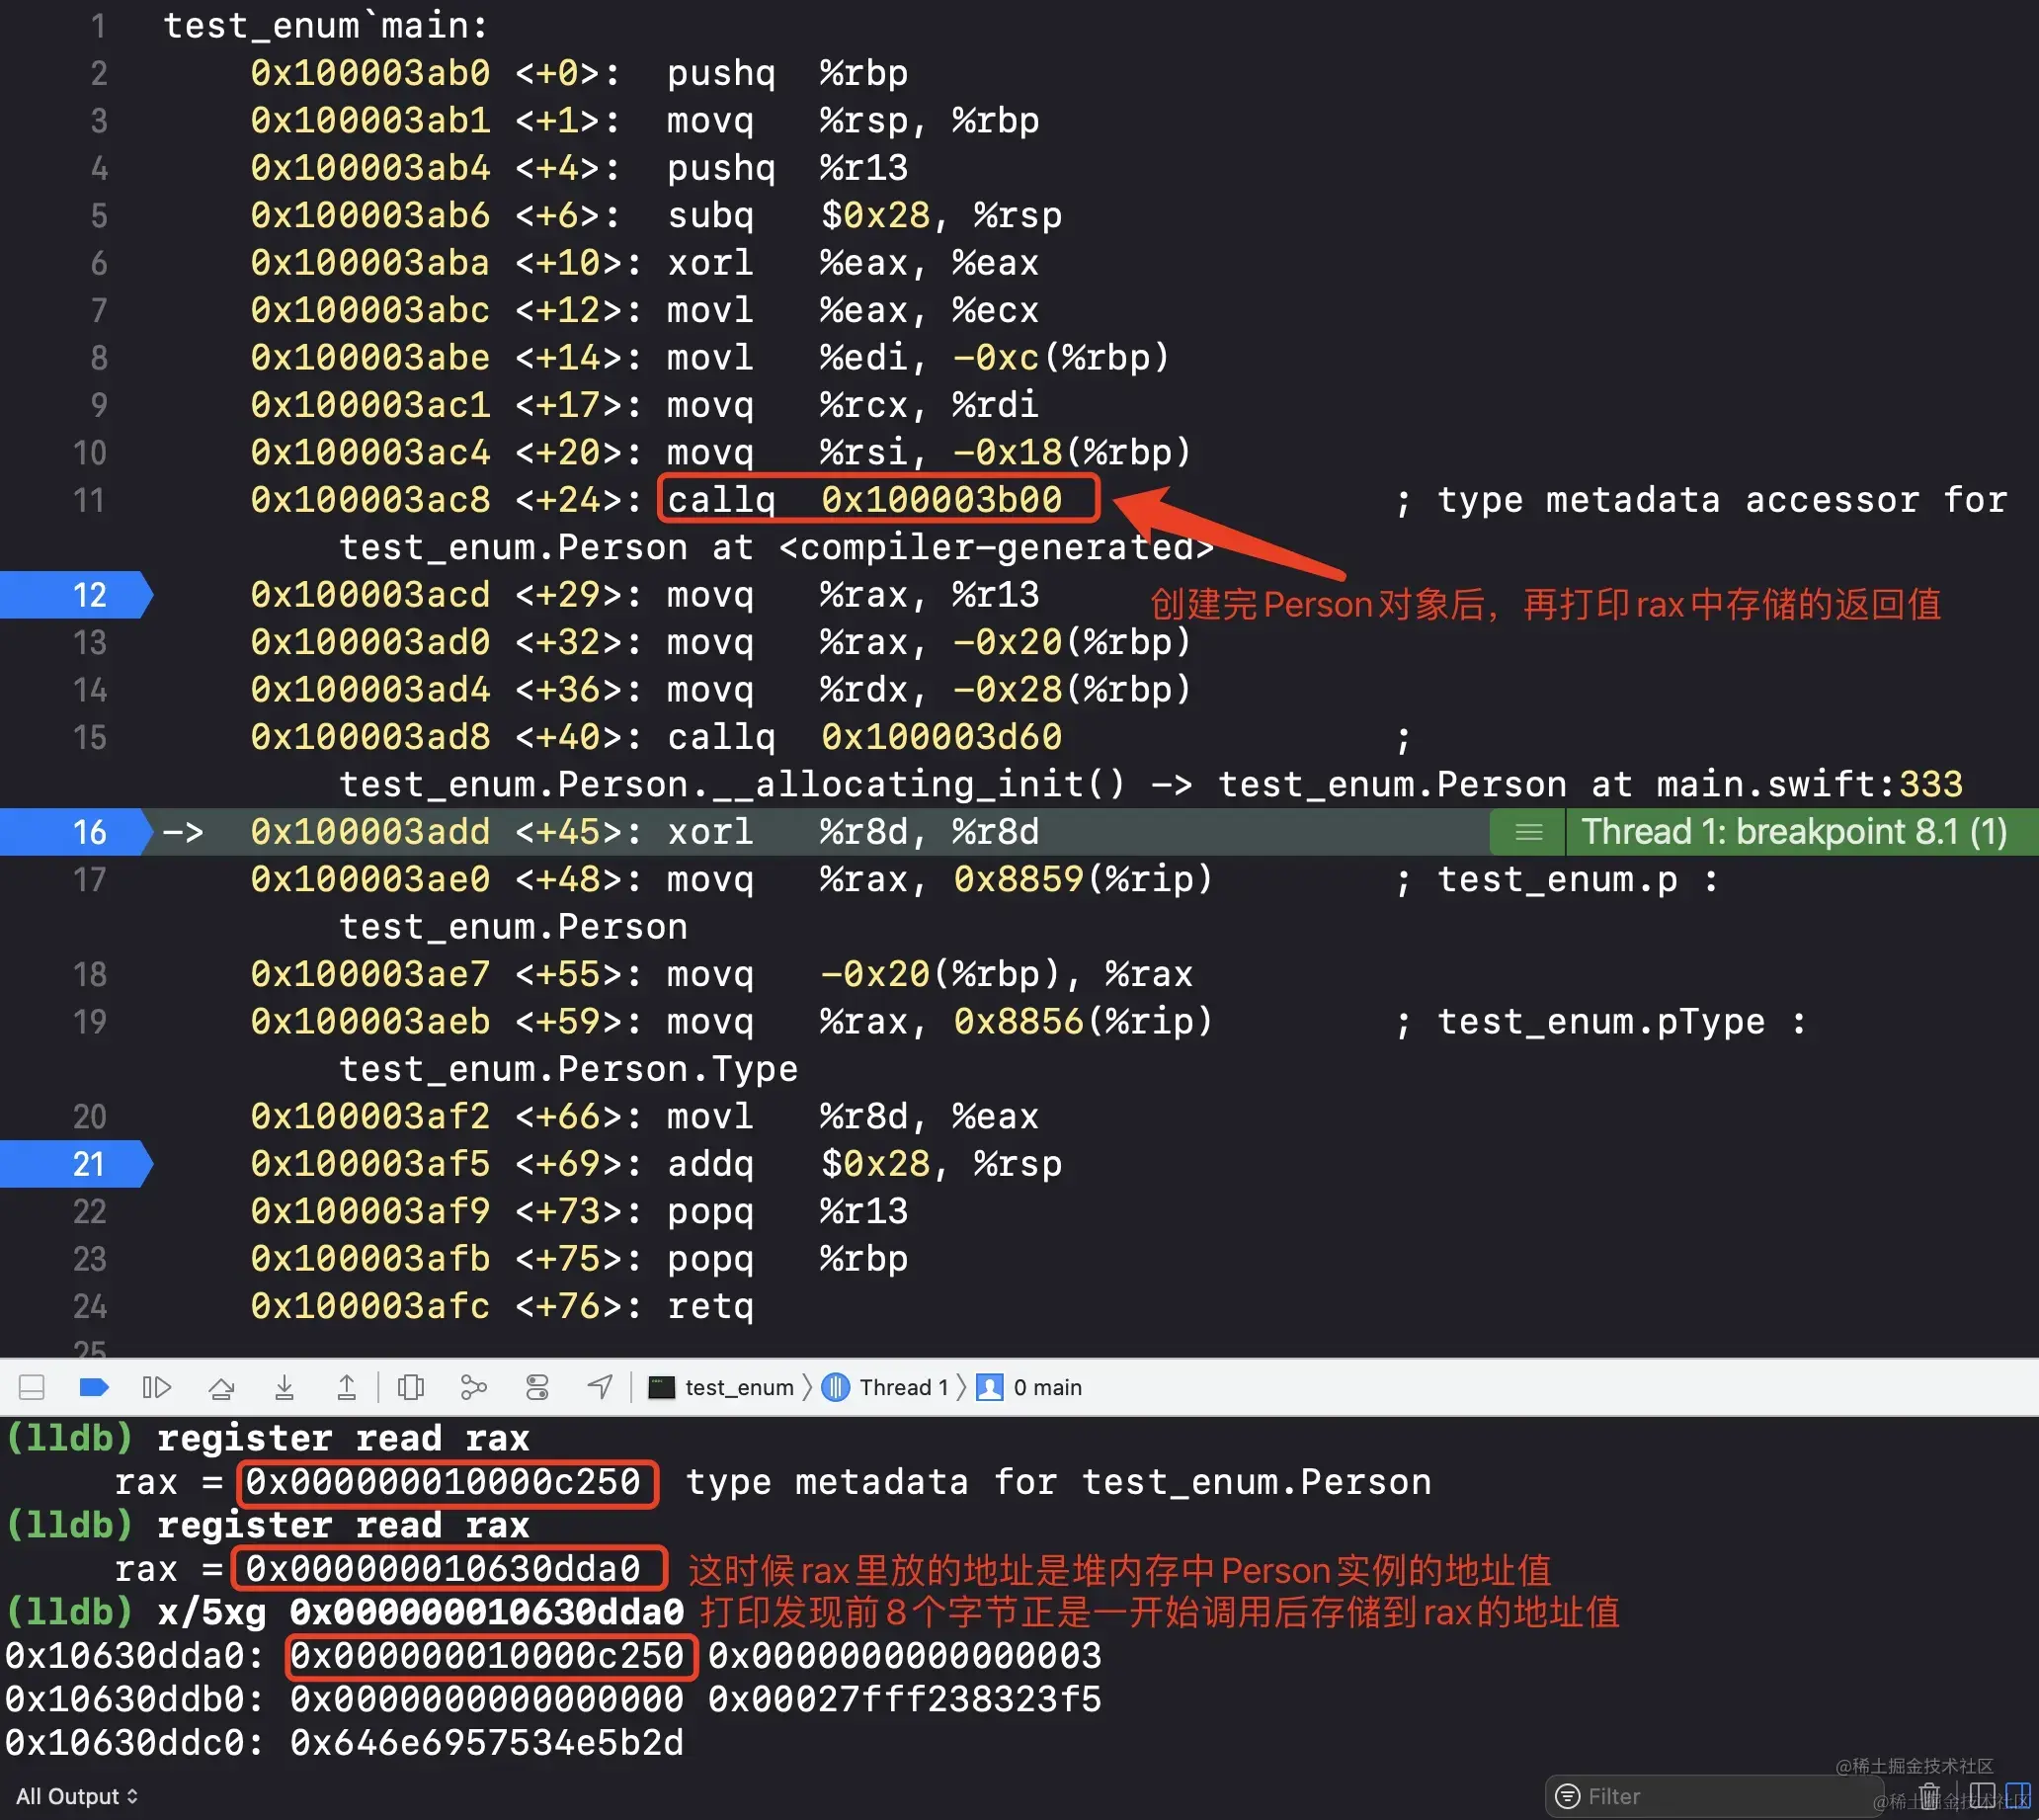Click line number 24 in the gutter
The width and height of the screenshot is (2039, 1820).
click(x=89, y=1306)
